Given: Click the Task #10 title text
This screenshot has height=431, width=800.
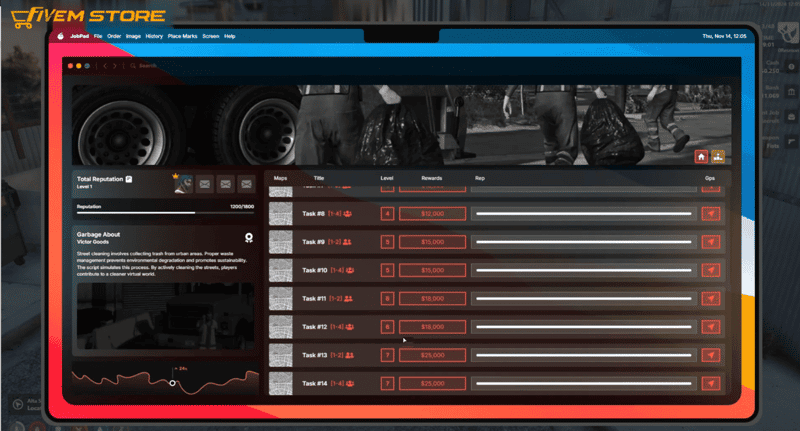Looking at the screenshot, I should pyautogui.click(x=314, y=270).
